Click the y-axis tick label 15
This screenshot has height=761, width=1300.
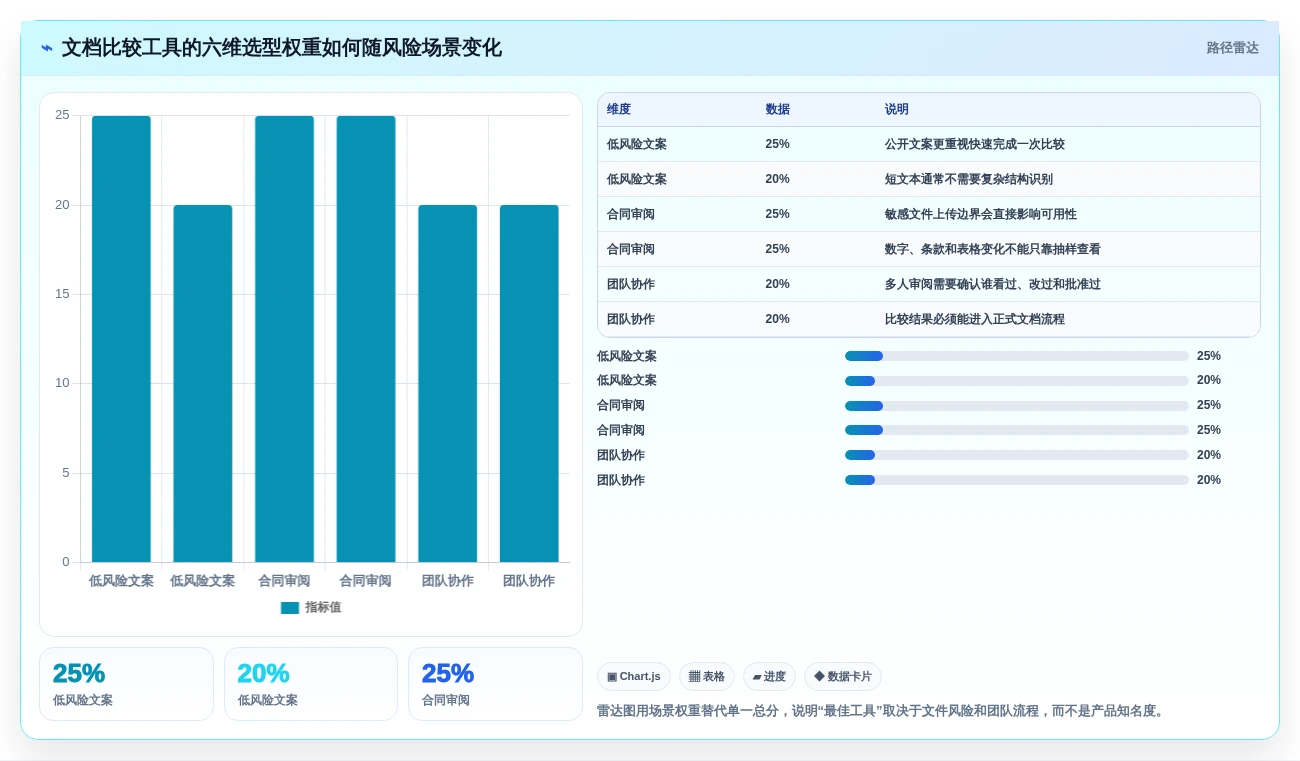click(62, 294)
